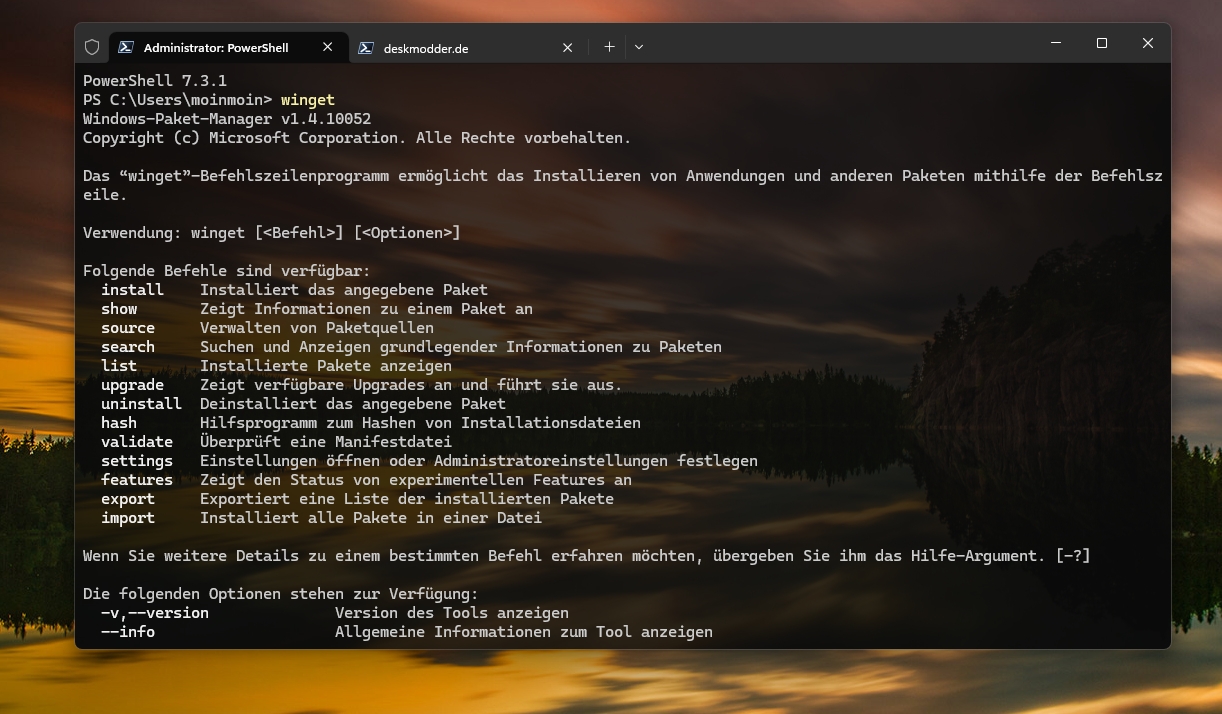Click the 'source' command name
The width and height of the screenshot is (1222, 714).
[x=128, y=328]
